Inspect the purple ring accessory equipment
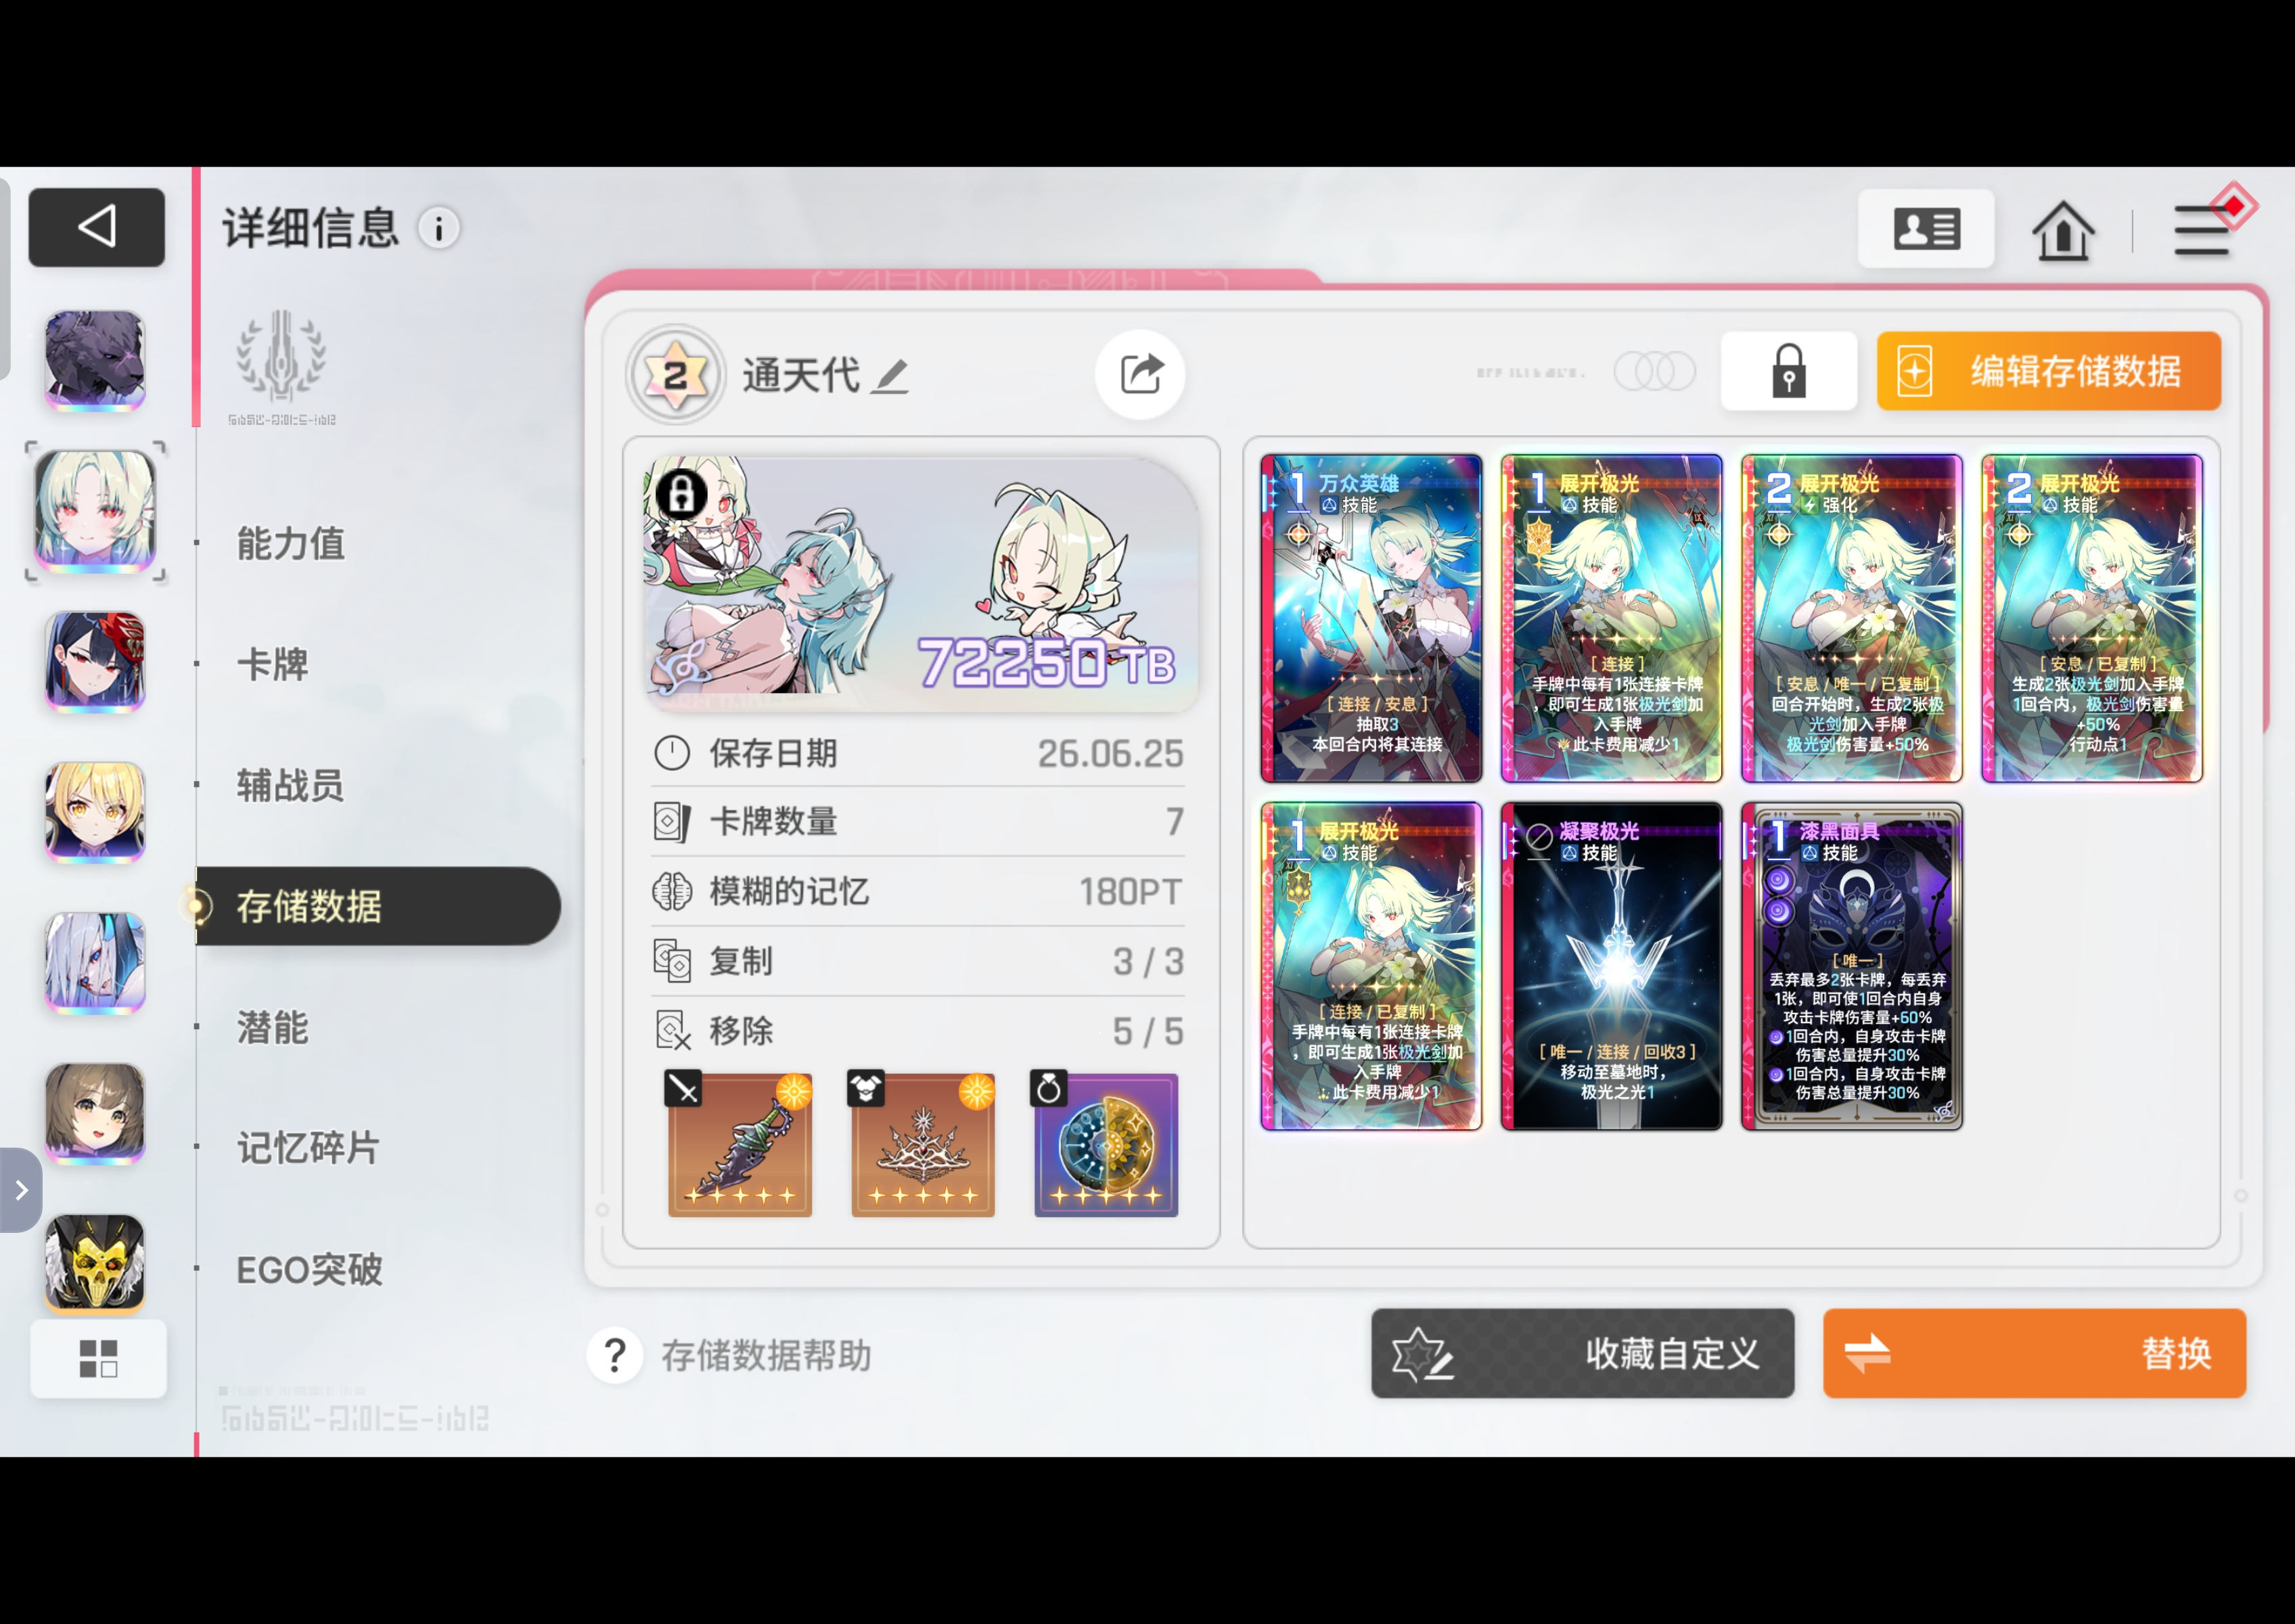2295x1624 pixels. click(x=1106, y=1145)
